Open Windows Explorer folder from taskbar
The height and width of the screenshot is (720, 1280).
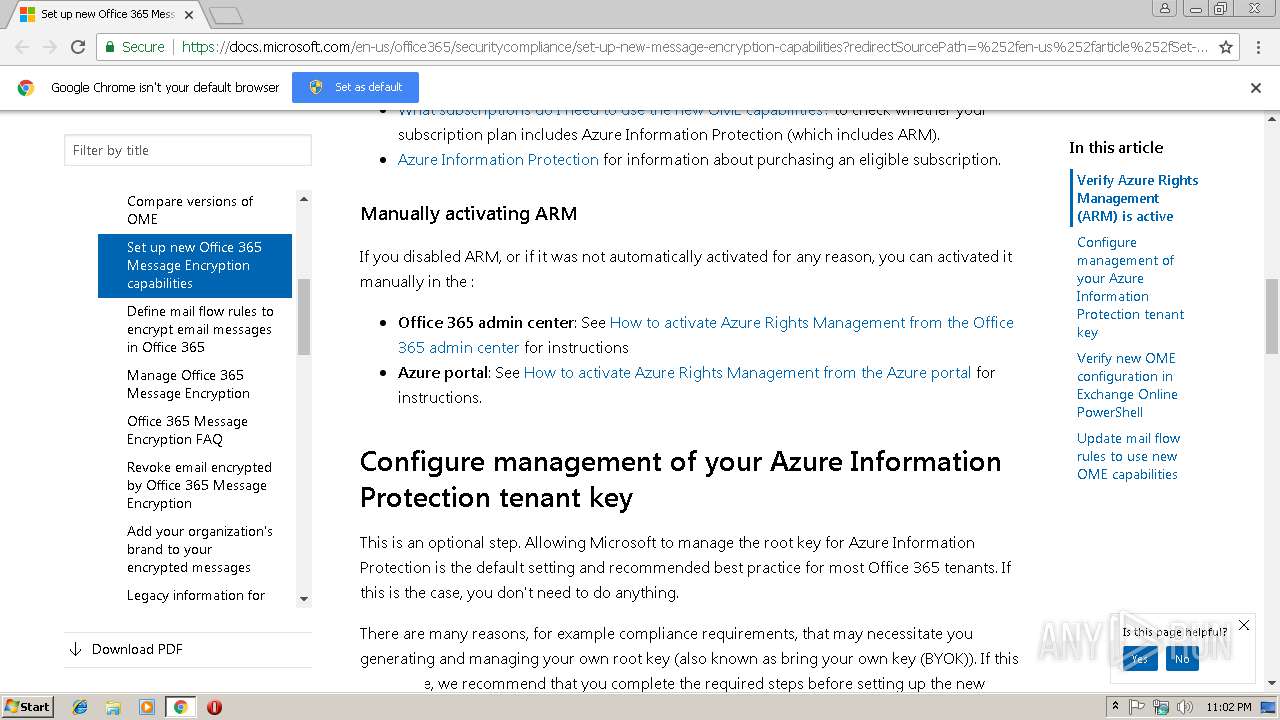click(x=113, y=707)
